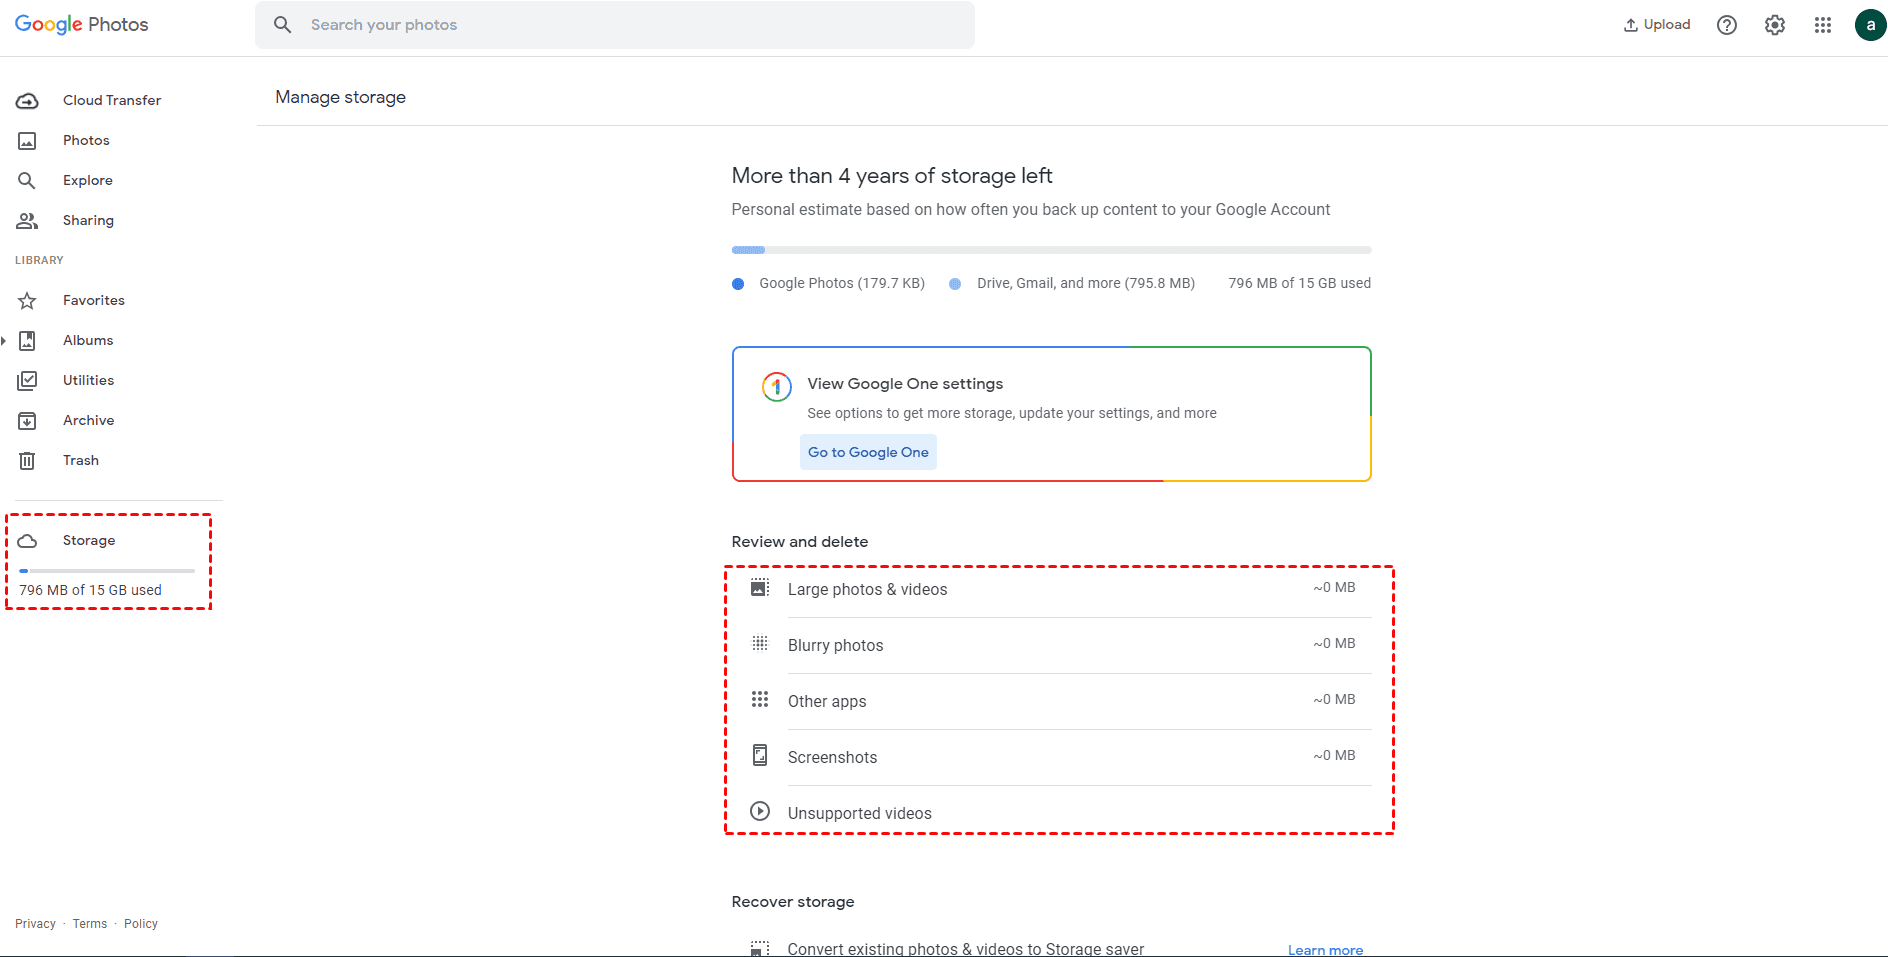Go to Sharing in the sidebar
This screenshot has height=957, width=1888.
tap(88, 220)
